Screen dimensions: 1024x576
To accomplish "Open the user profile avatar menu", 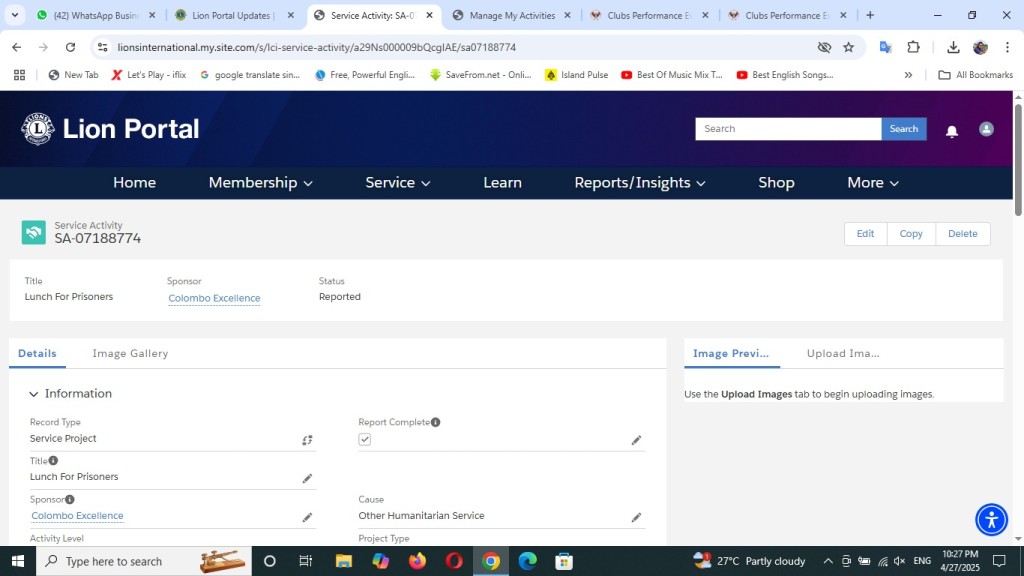I will tap(986, 129).
